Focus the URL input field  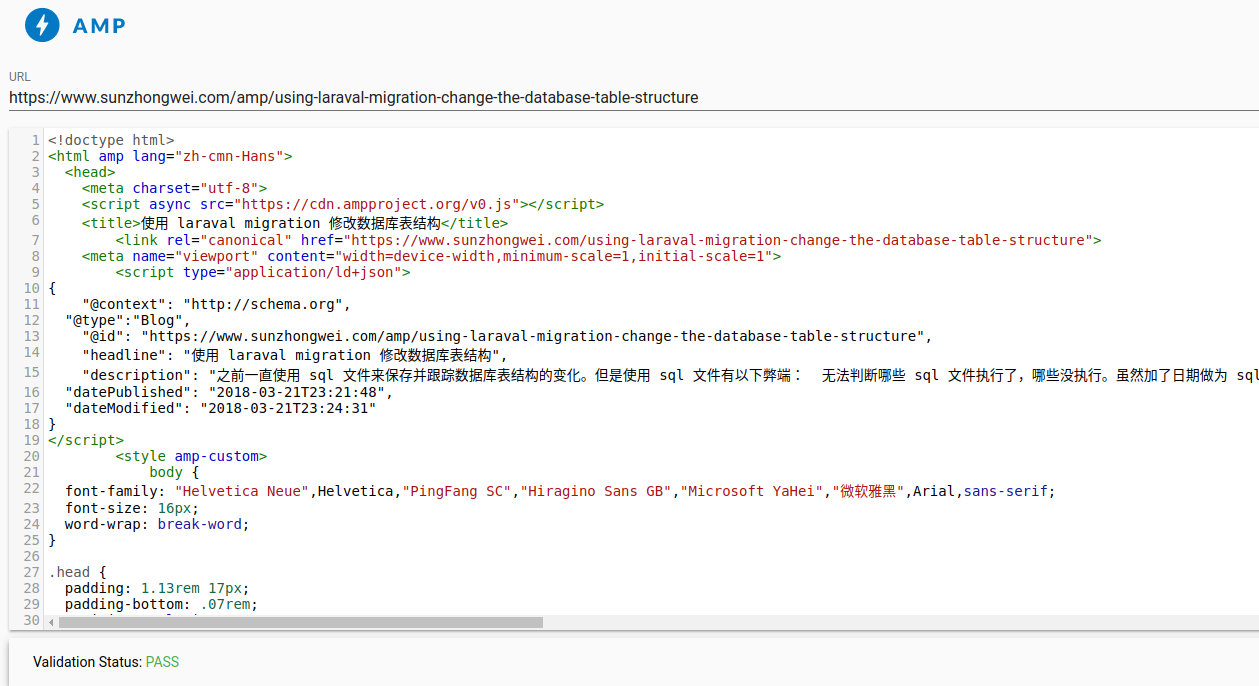coord(632,98)
